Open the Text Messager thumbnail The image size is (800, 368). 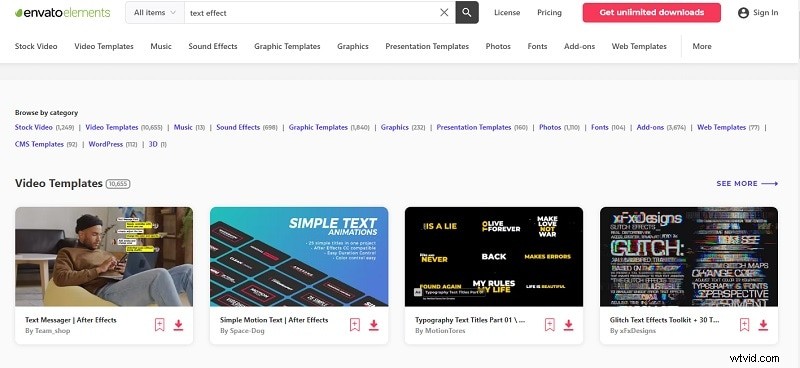click(104, 256)
